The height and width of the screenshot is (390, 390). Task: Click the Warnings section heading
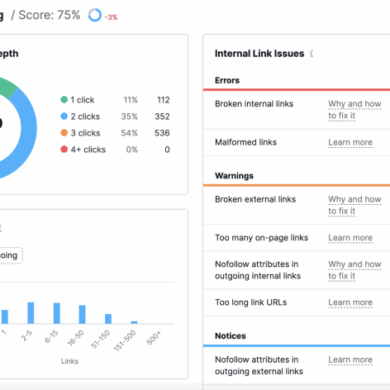[234, 176]
